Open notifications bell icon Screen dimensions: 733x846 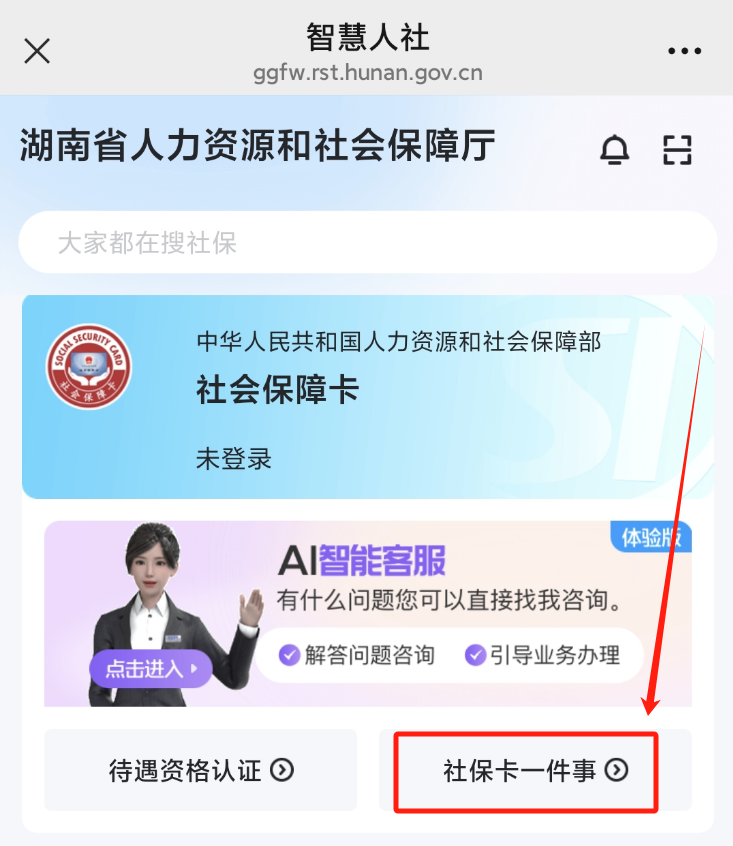[x=615, y=149]
